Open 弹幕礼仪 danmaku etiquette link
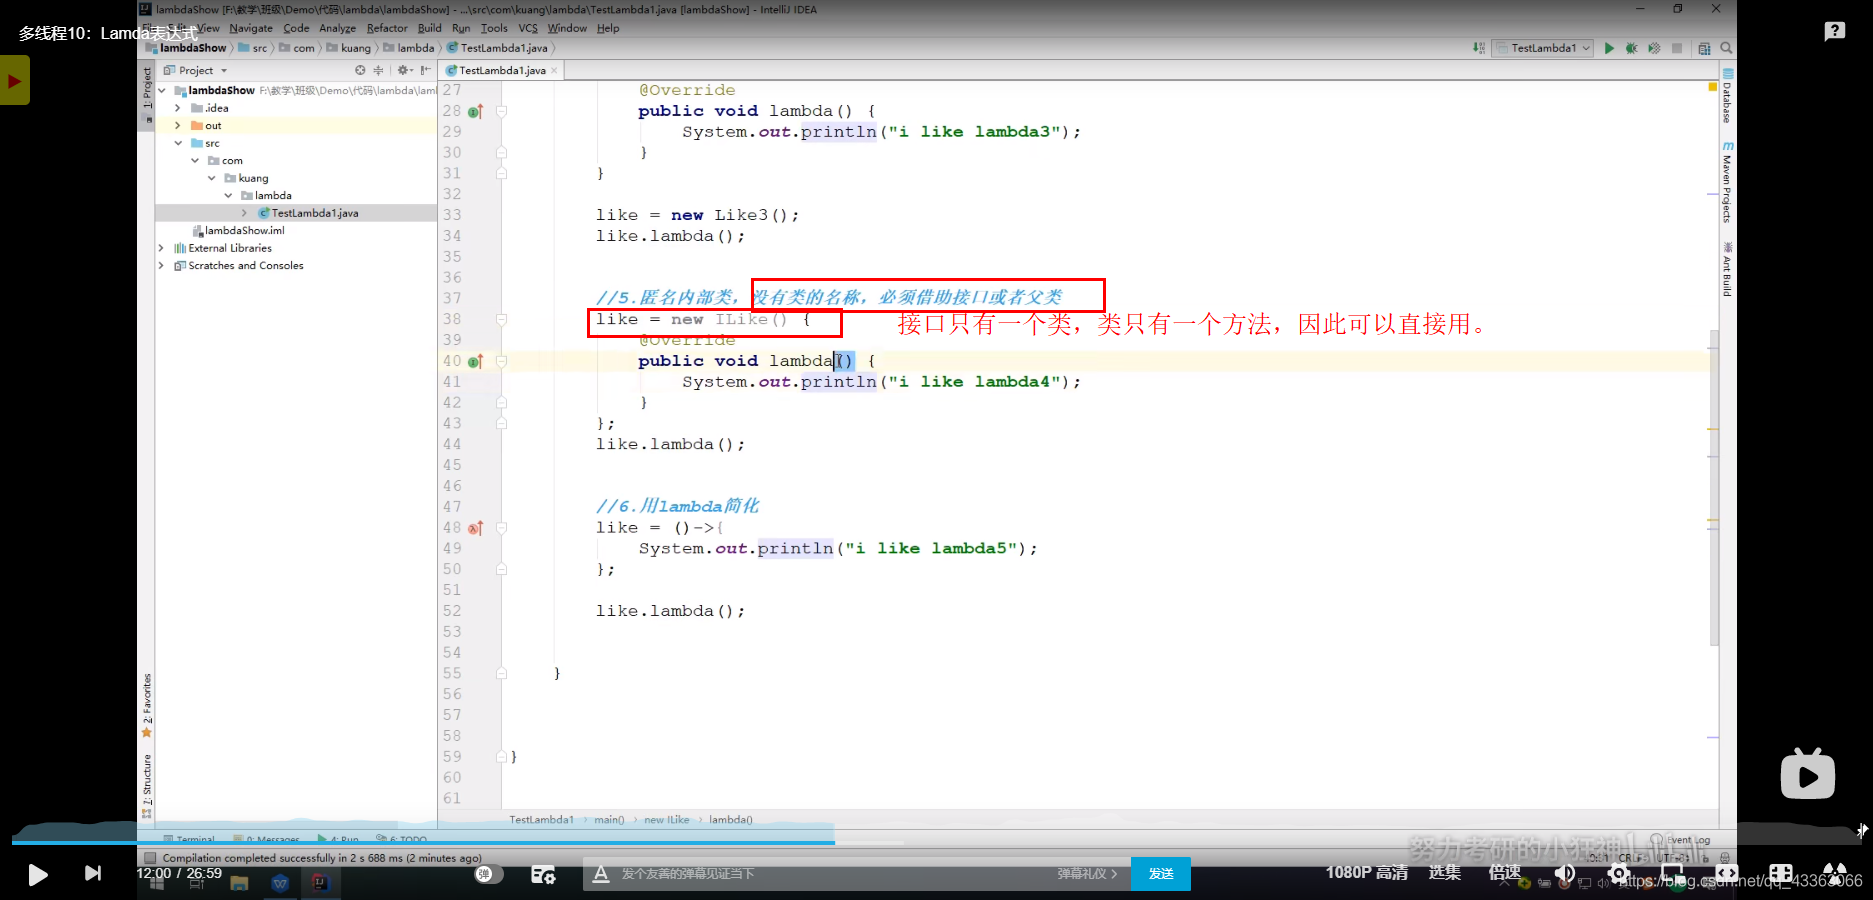The height and width of the screenshot is (900, 1873). pos(1087,874)
